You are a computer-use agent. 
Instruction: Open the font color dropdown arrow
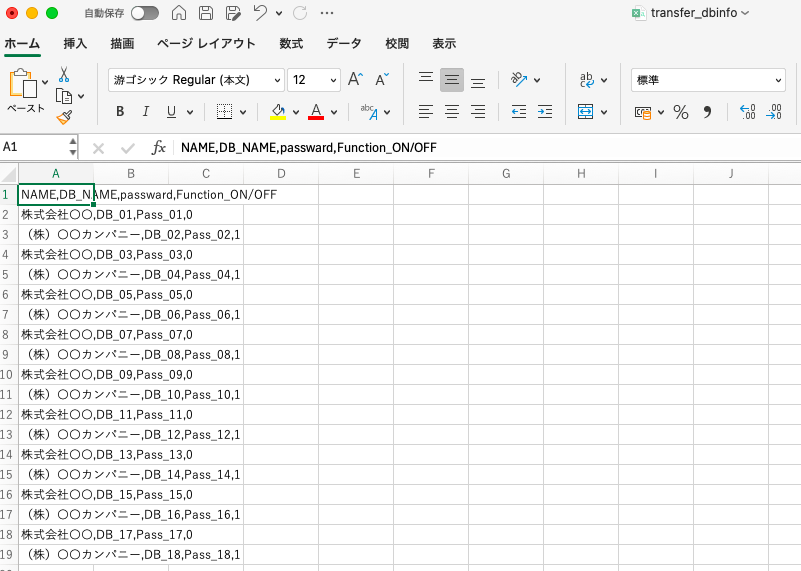(x=334, y=112)
